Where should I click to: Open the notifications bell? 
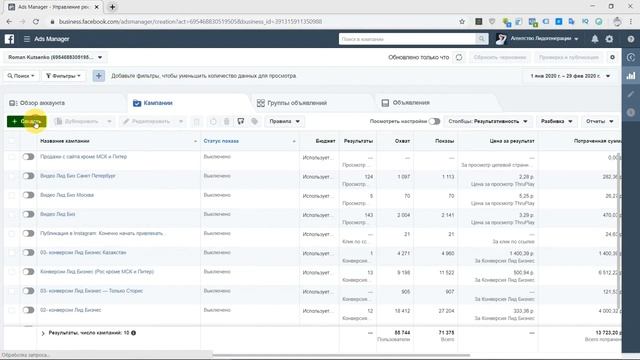point(595,39)
